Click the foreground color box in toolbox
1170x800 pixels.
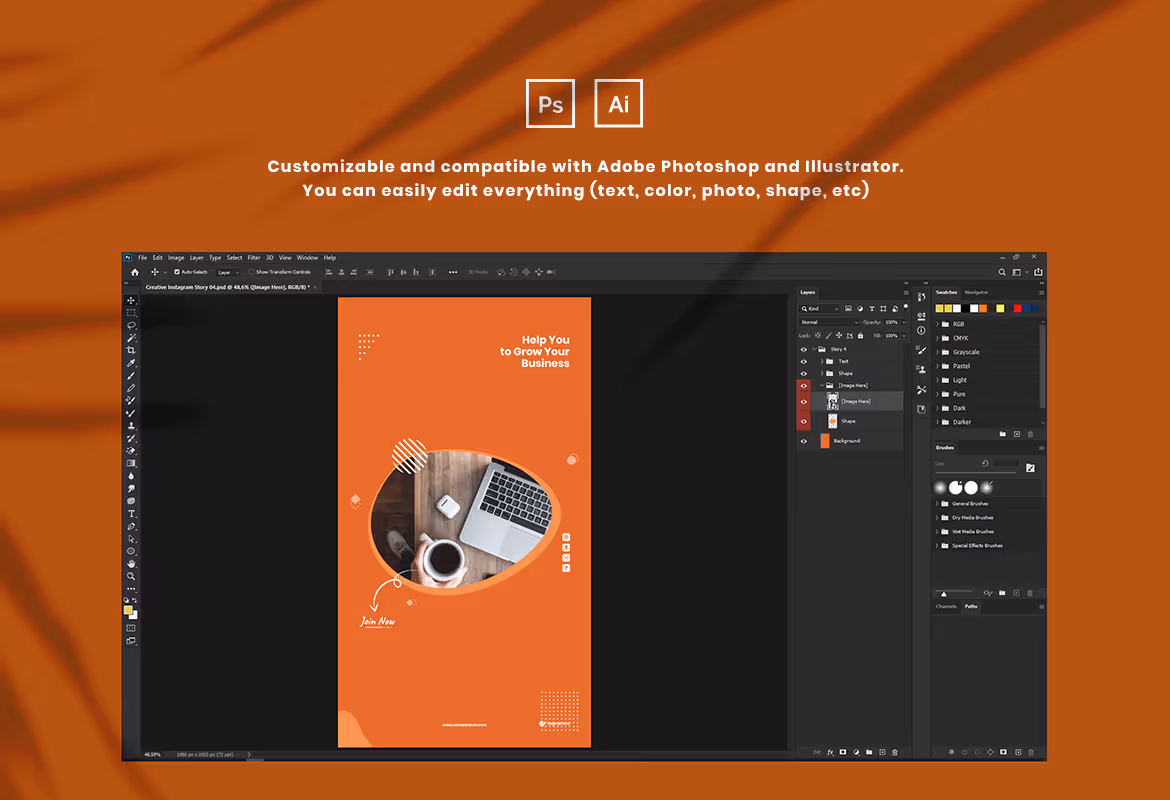128,610
